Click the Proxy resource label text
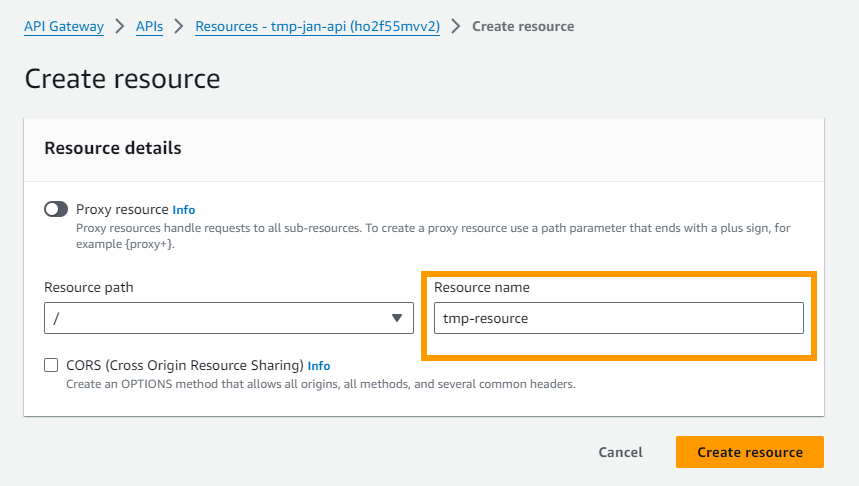The height and width of the screenshot is (486, 859). point(122,209)
